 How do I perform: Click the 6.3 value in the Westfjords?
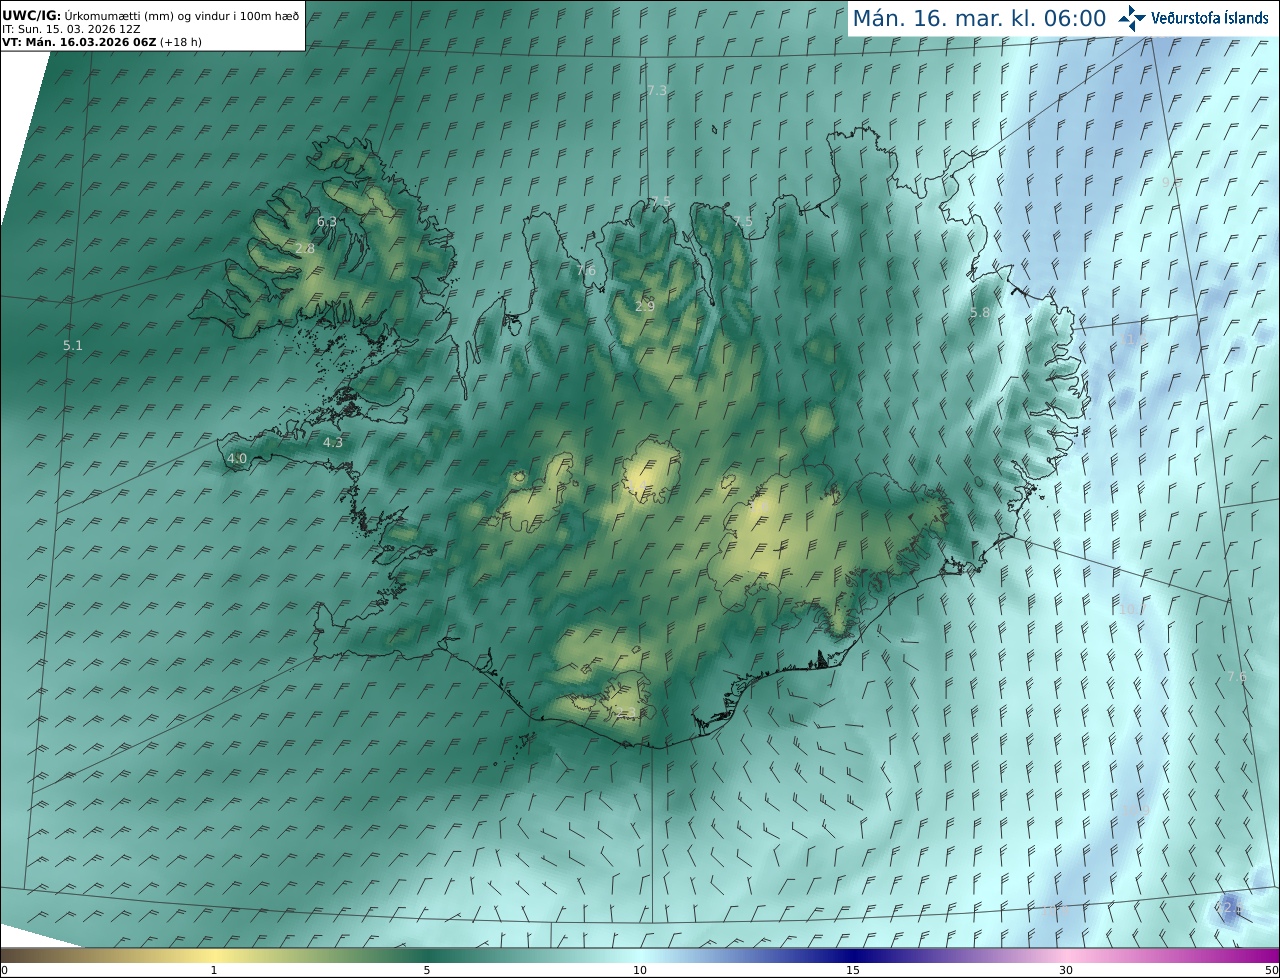click(327, 221)
